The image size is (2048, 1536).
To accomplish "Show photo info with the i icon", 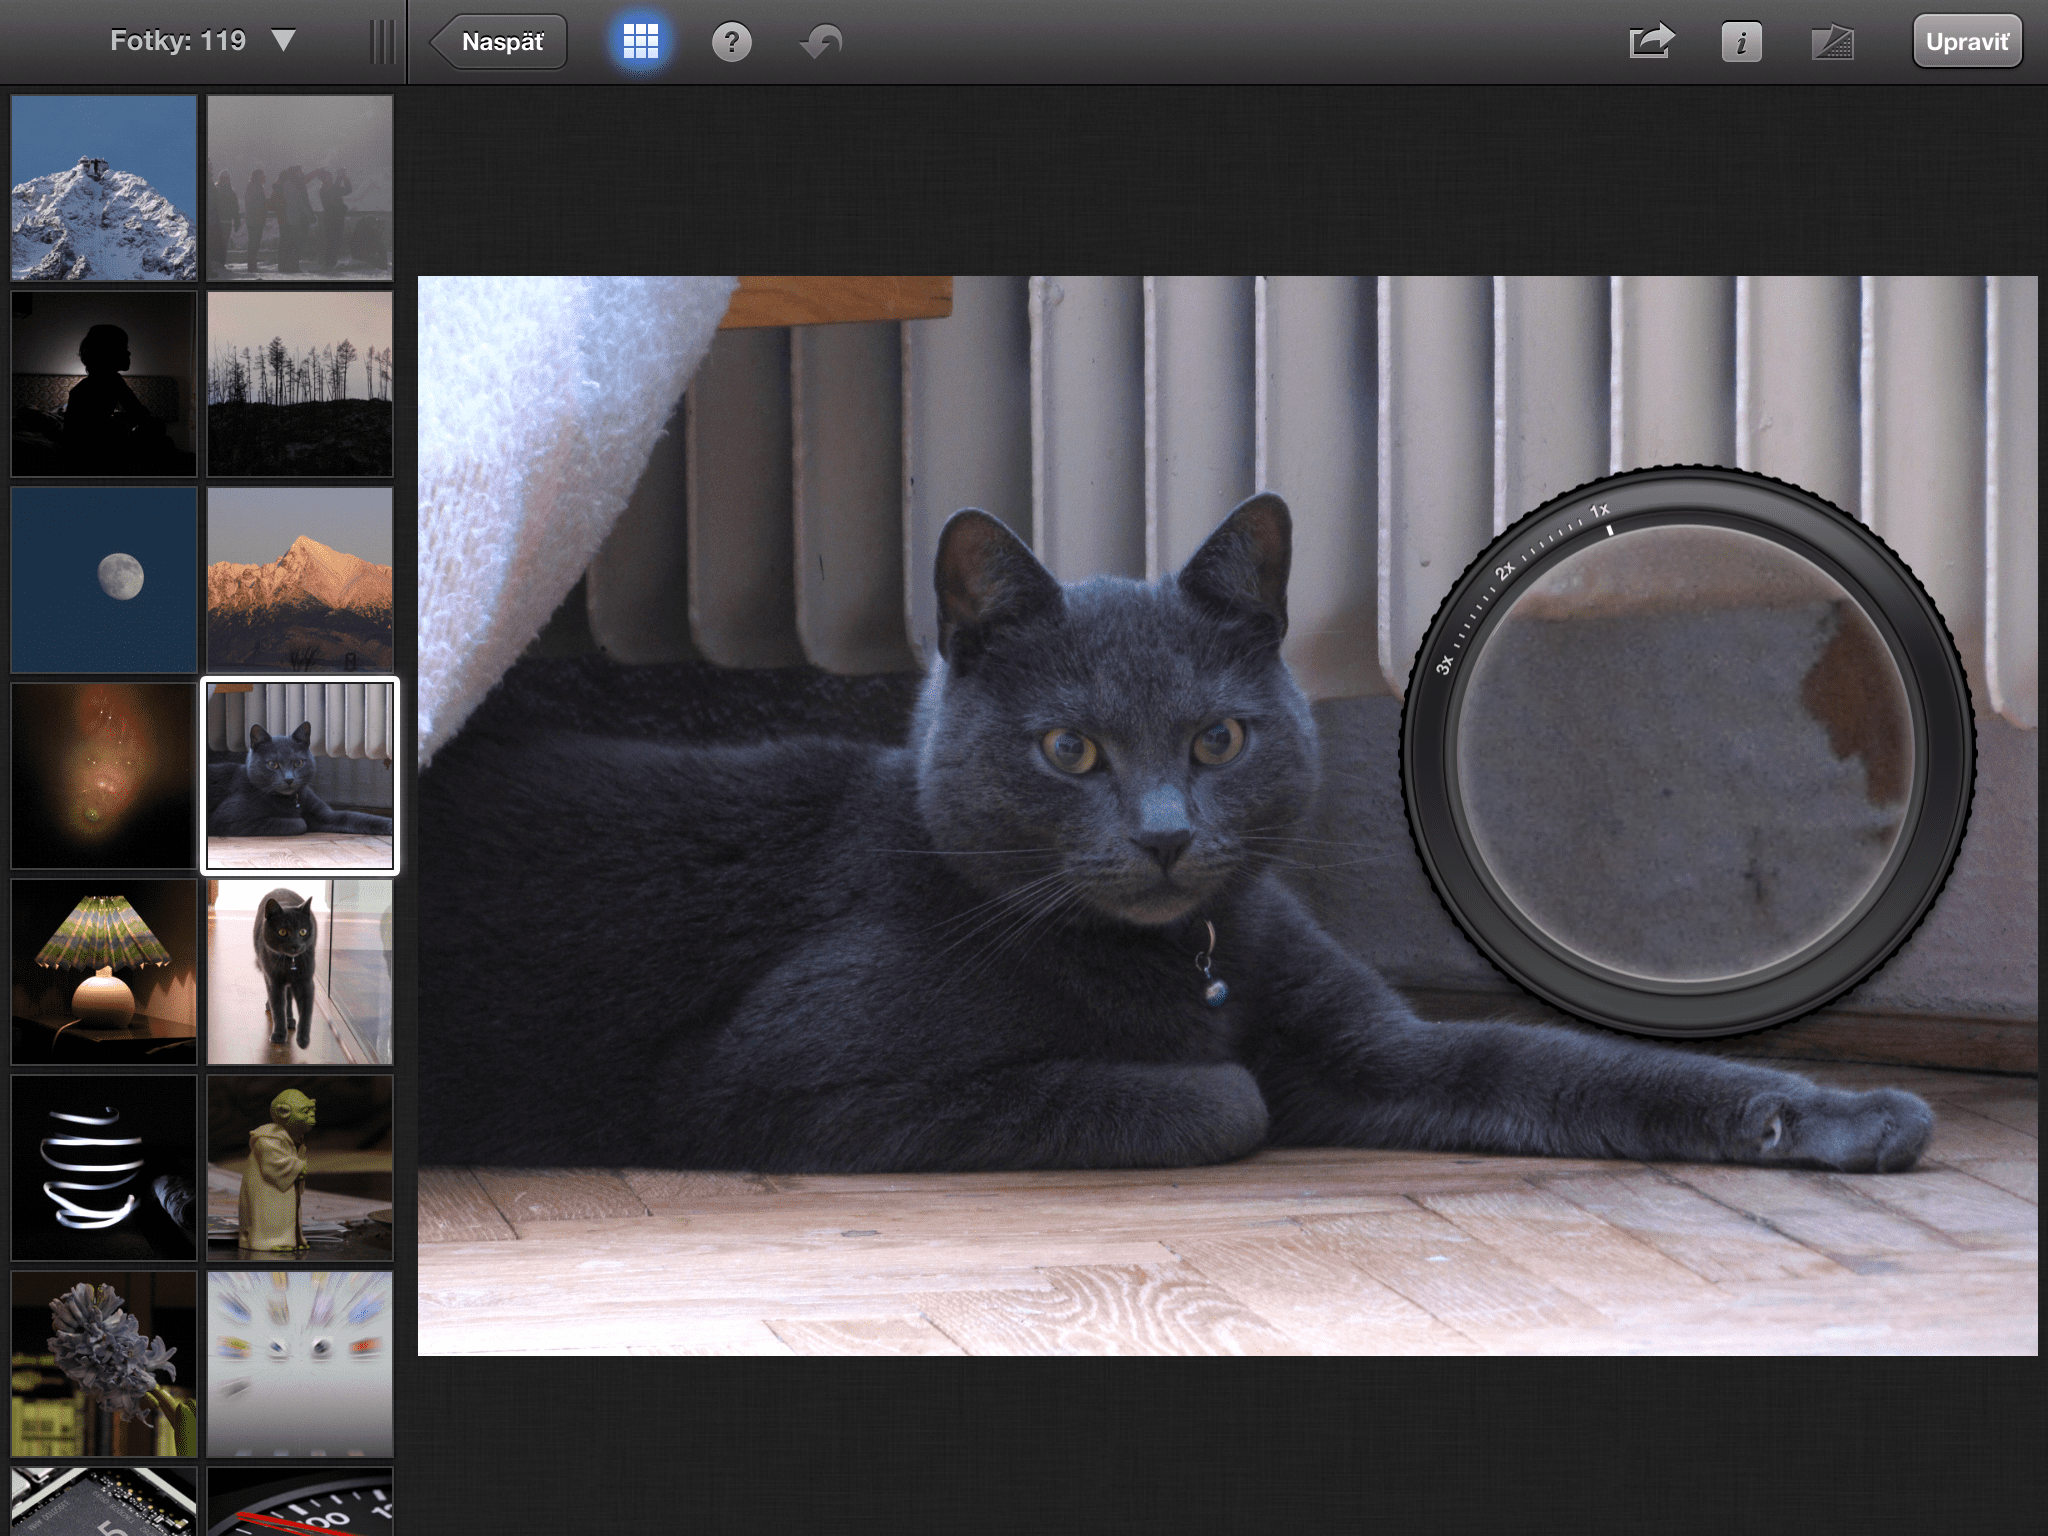I will [x=1741, y=42].
